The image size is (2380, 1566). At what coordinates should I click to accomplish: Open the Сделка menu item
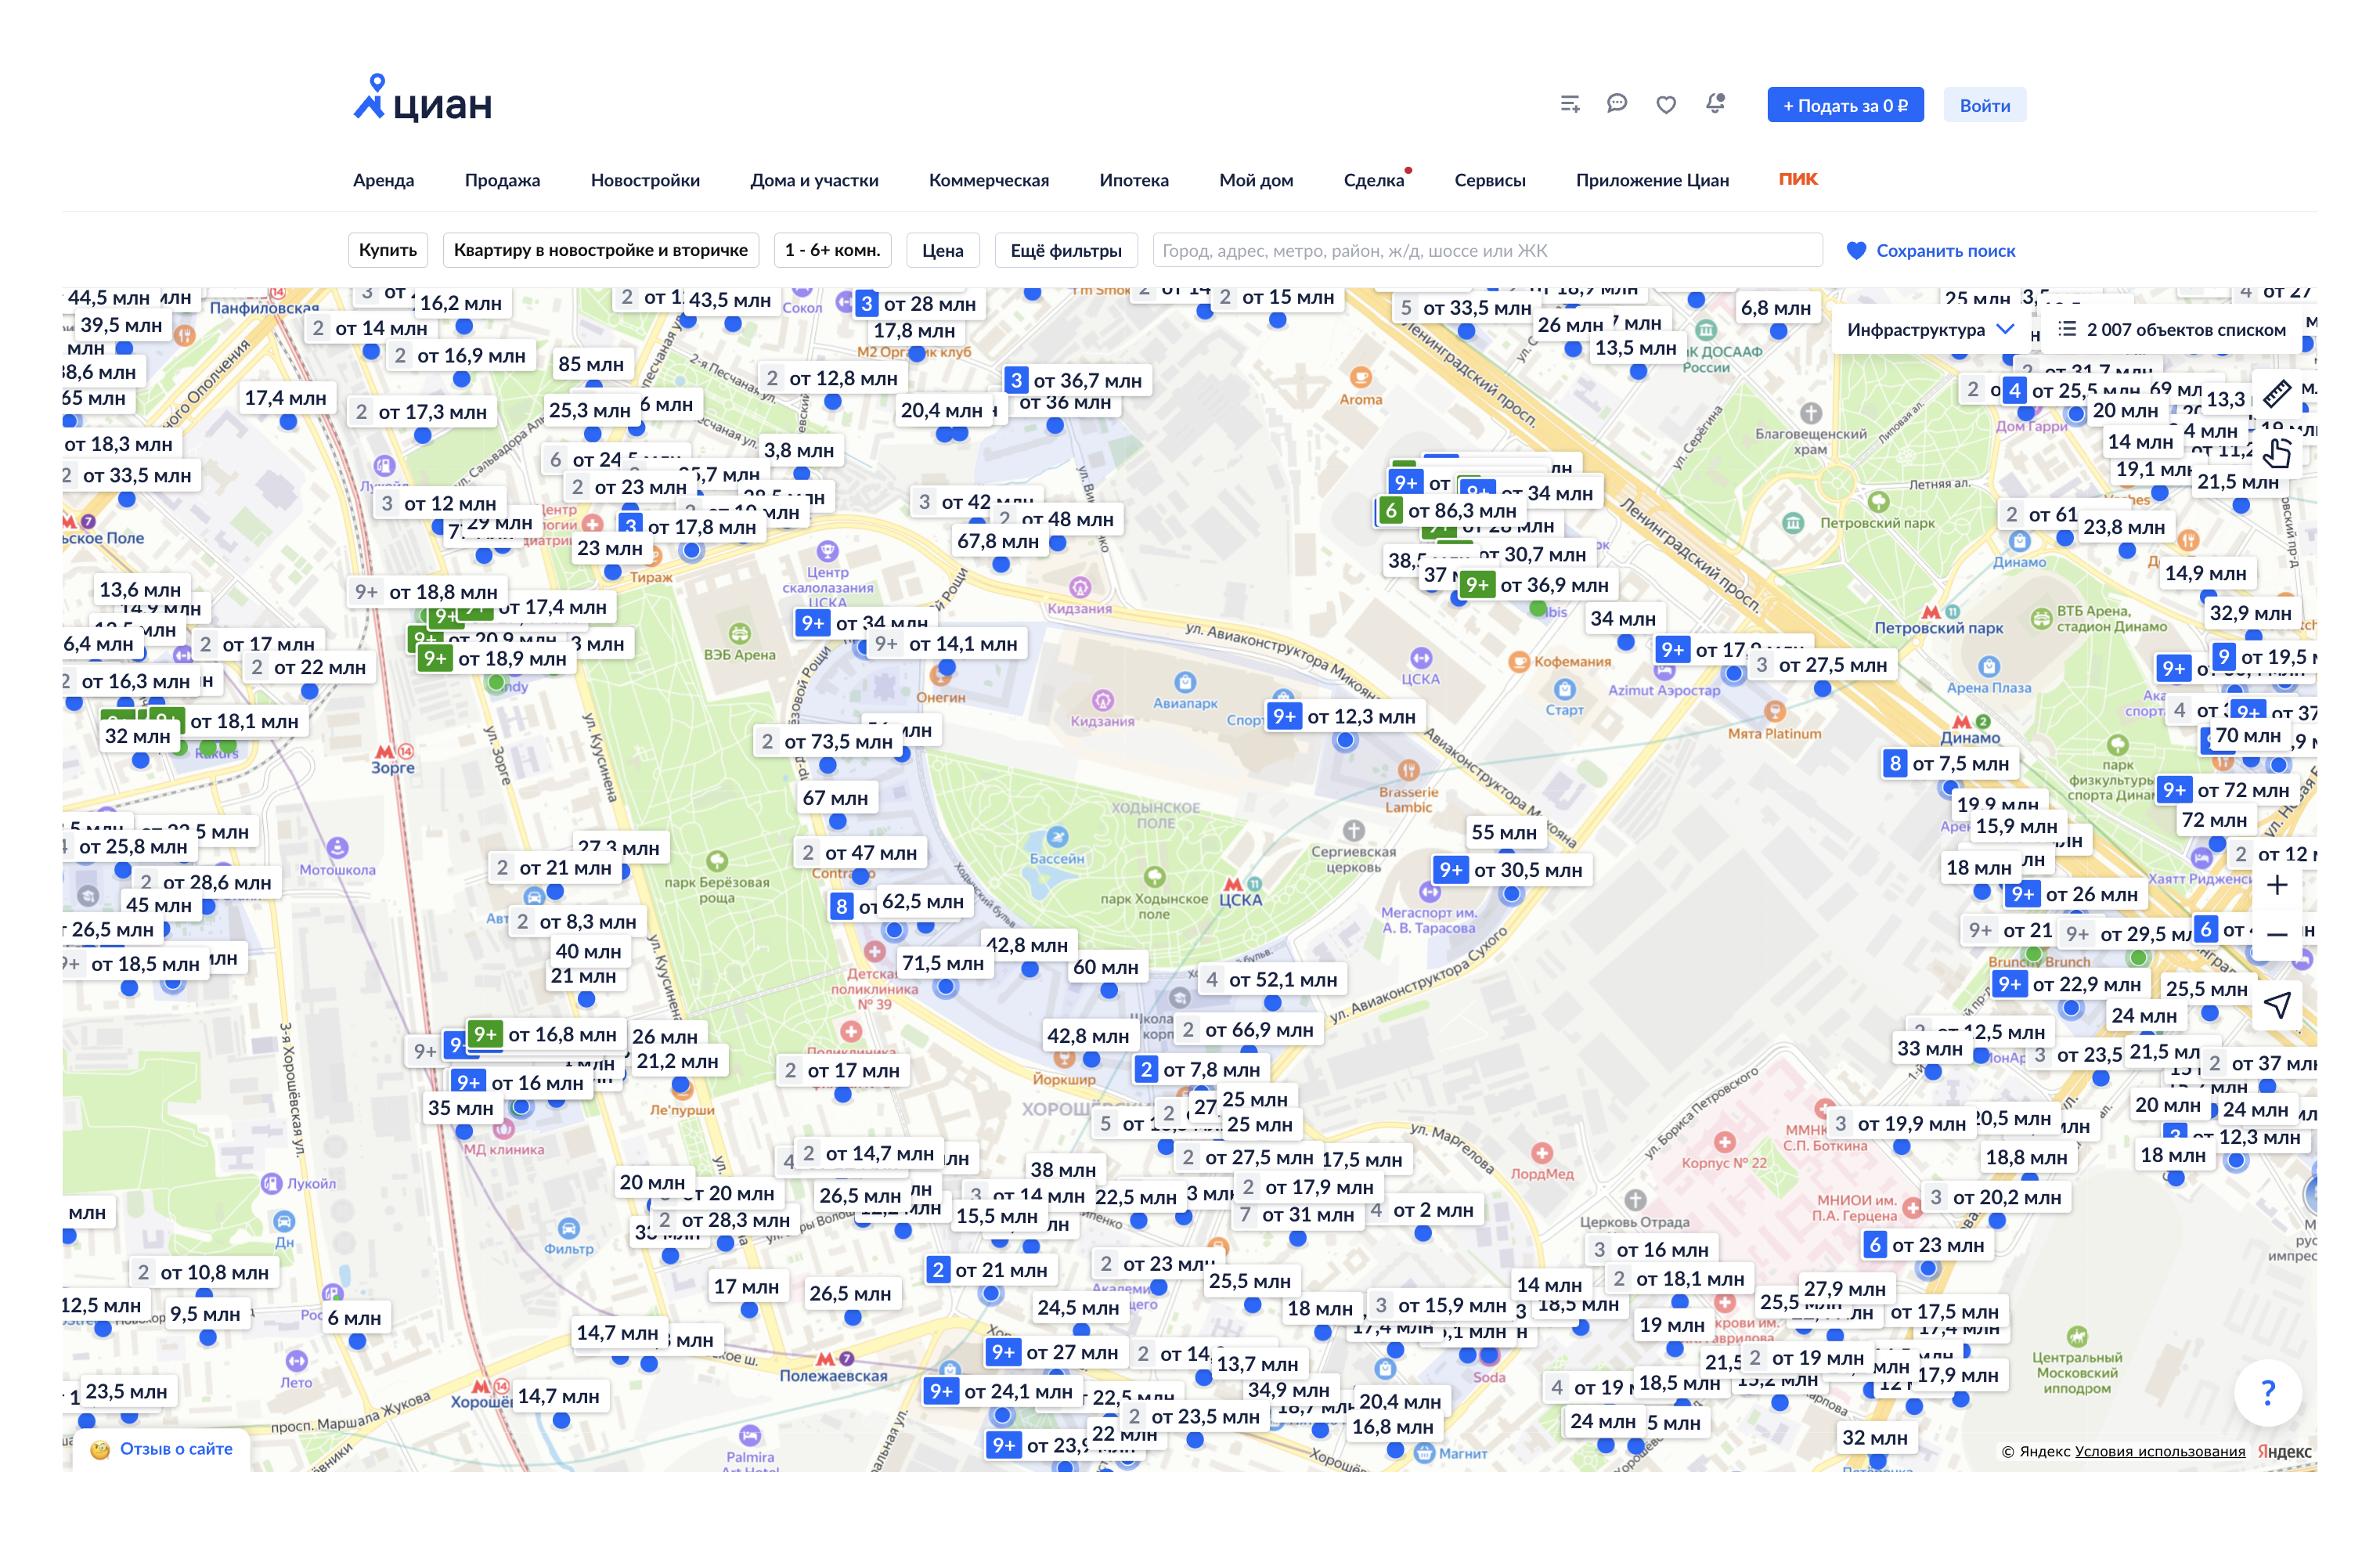[1374, 180]
